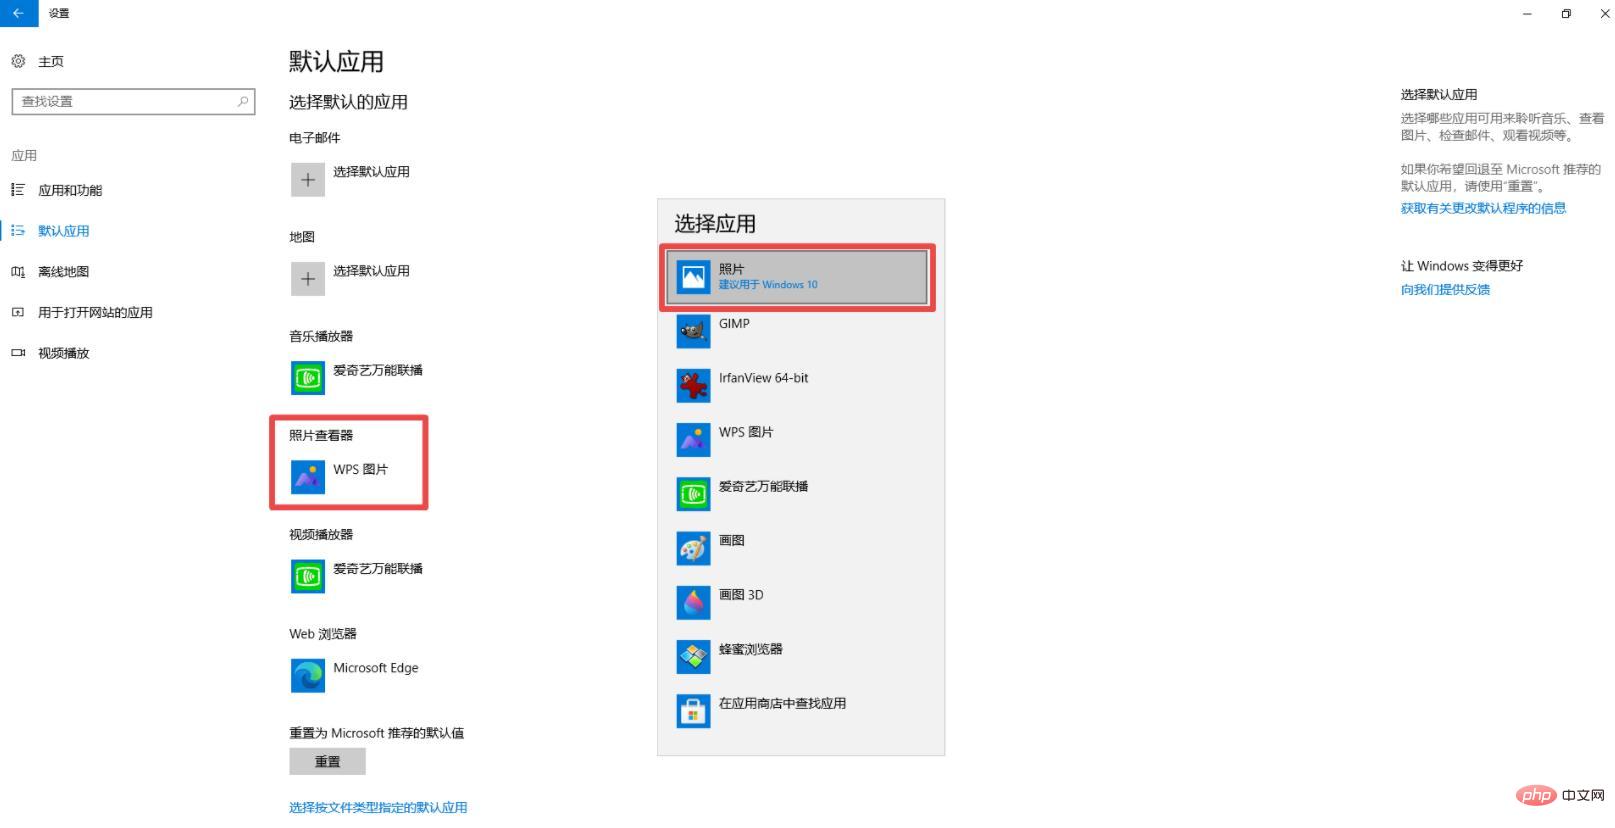Select the GIMP icon in the chooser
Screen dimensions: 1615x828
694,331
